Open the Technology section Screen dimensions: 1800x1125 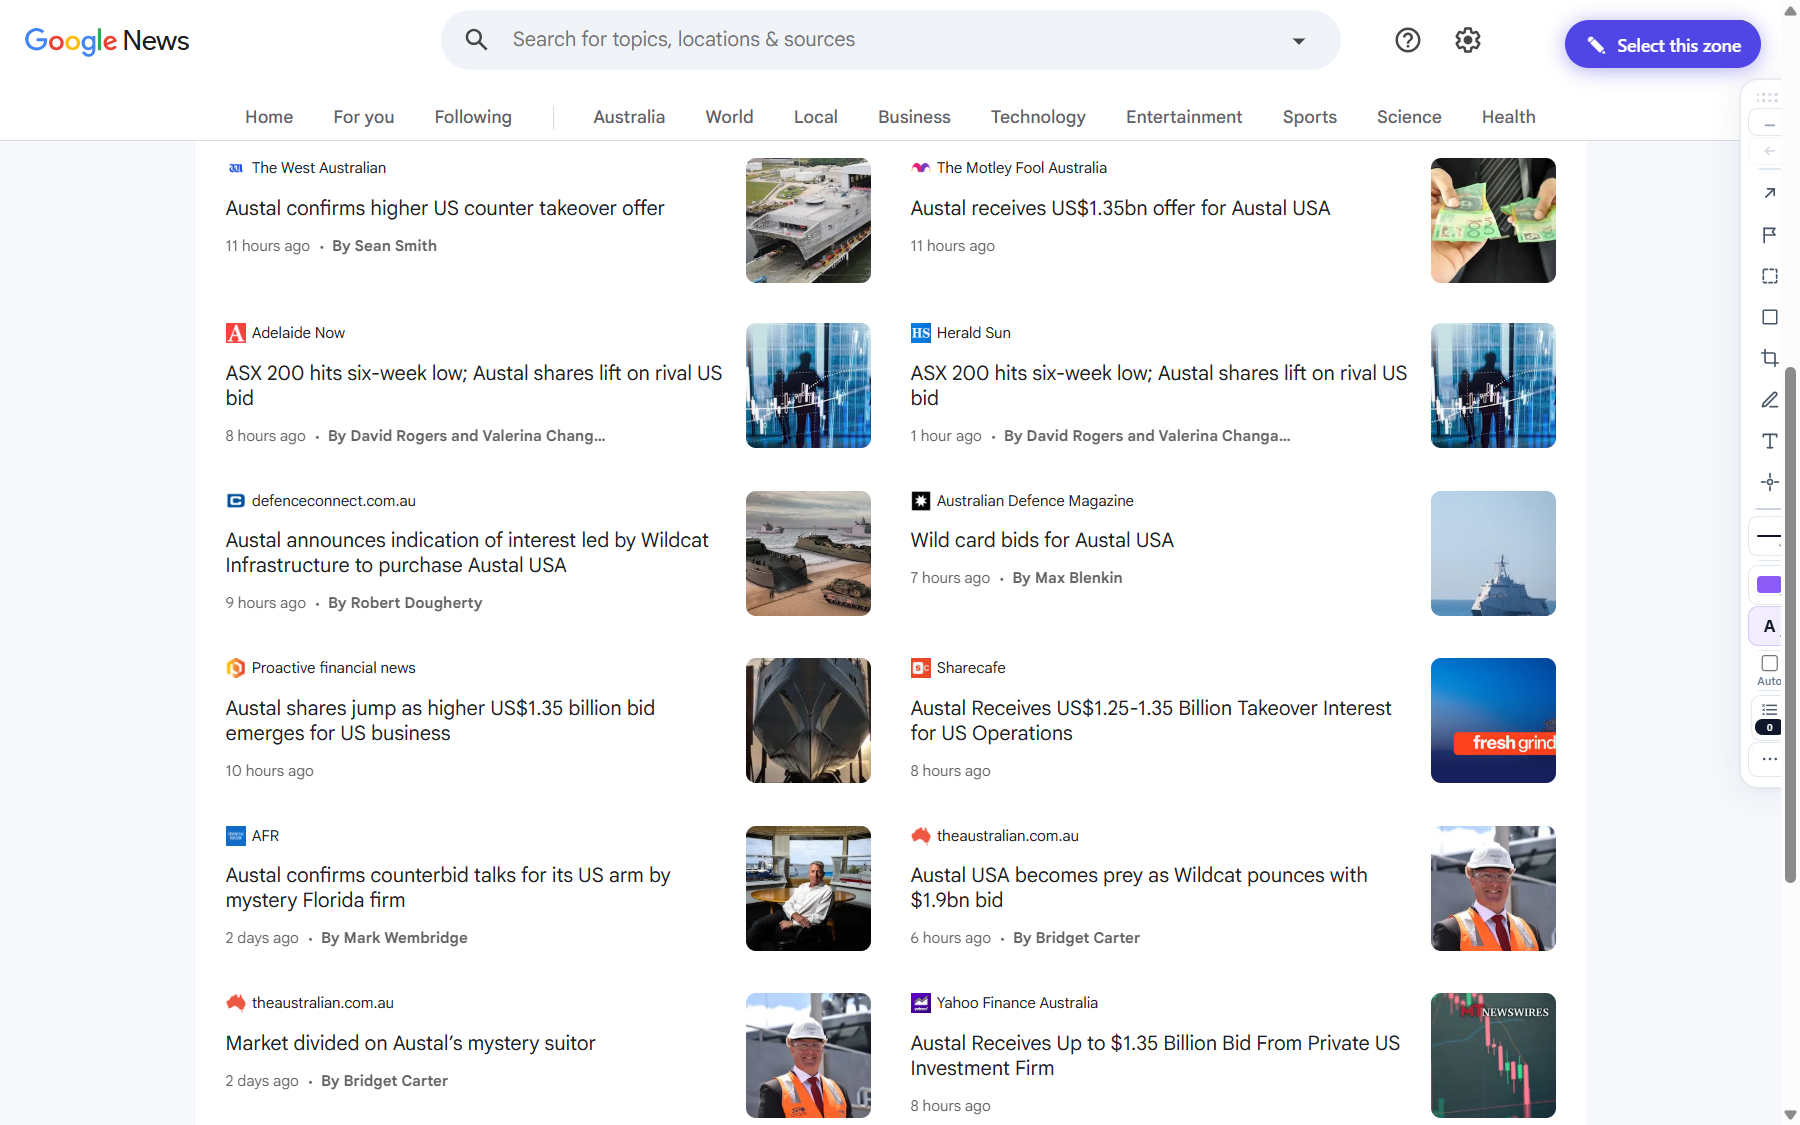click(x=1038, y=117)
